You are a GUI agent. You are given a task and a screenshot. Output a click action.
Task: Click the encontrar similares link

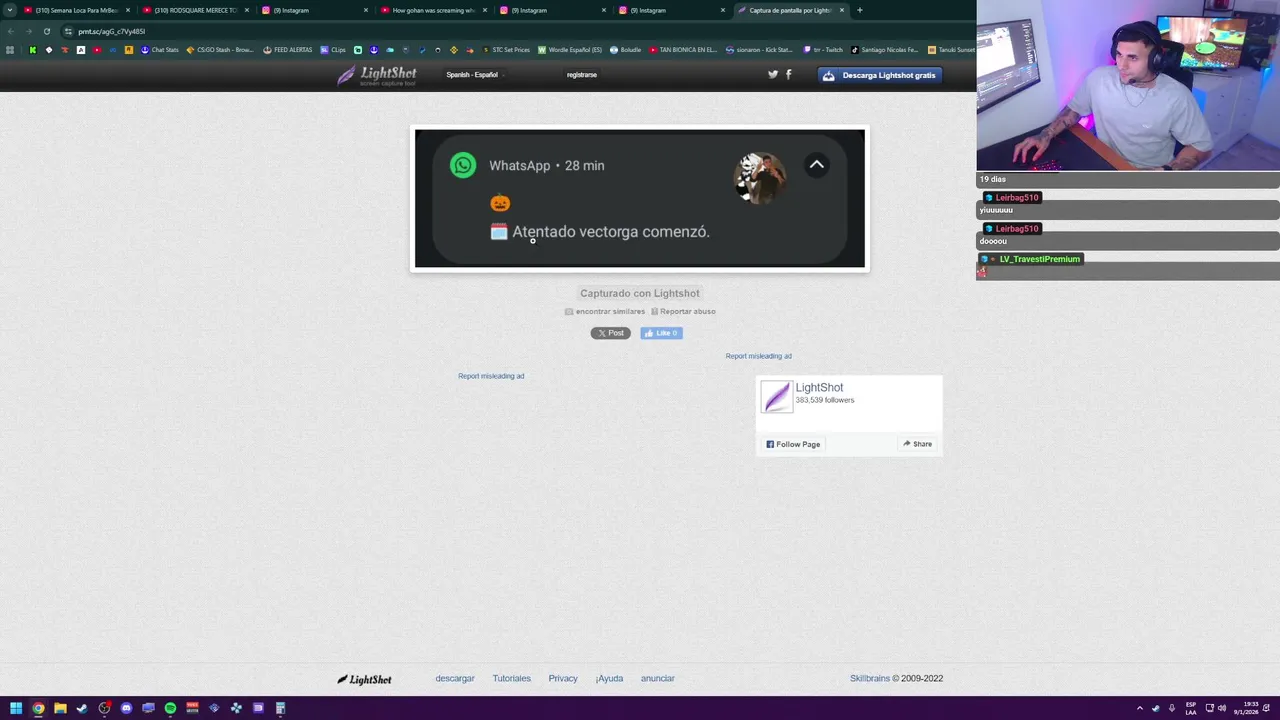click(605, 312)
